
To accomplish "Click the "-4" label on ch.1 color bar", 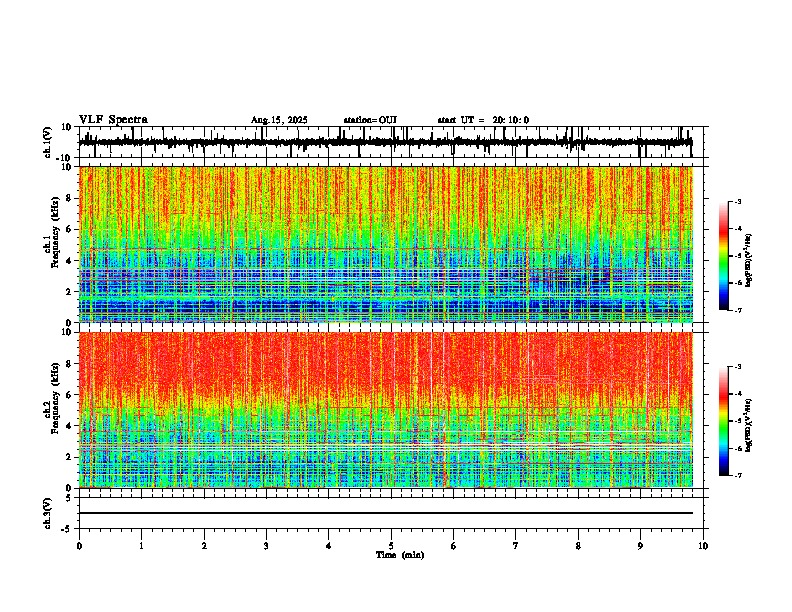I will coord(738,229).
